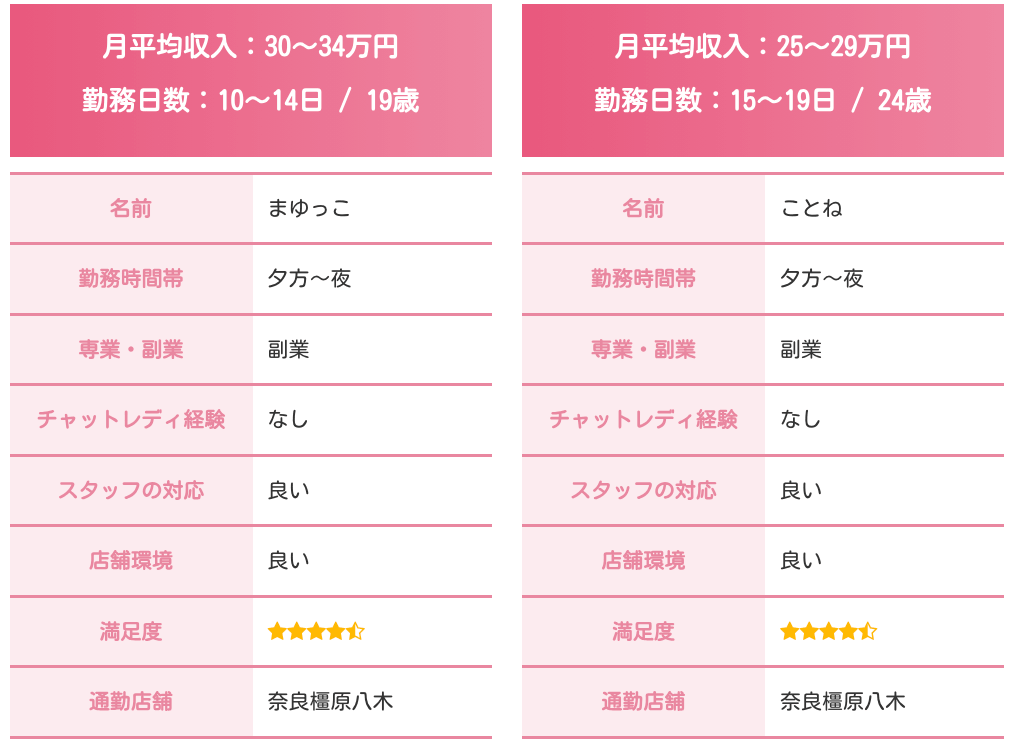Click 夕方〜夜 in まゆっこ's review table
The width and height of the screenshot is (1012, 752).
click(x=309, y=279)
